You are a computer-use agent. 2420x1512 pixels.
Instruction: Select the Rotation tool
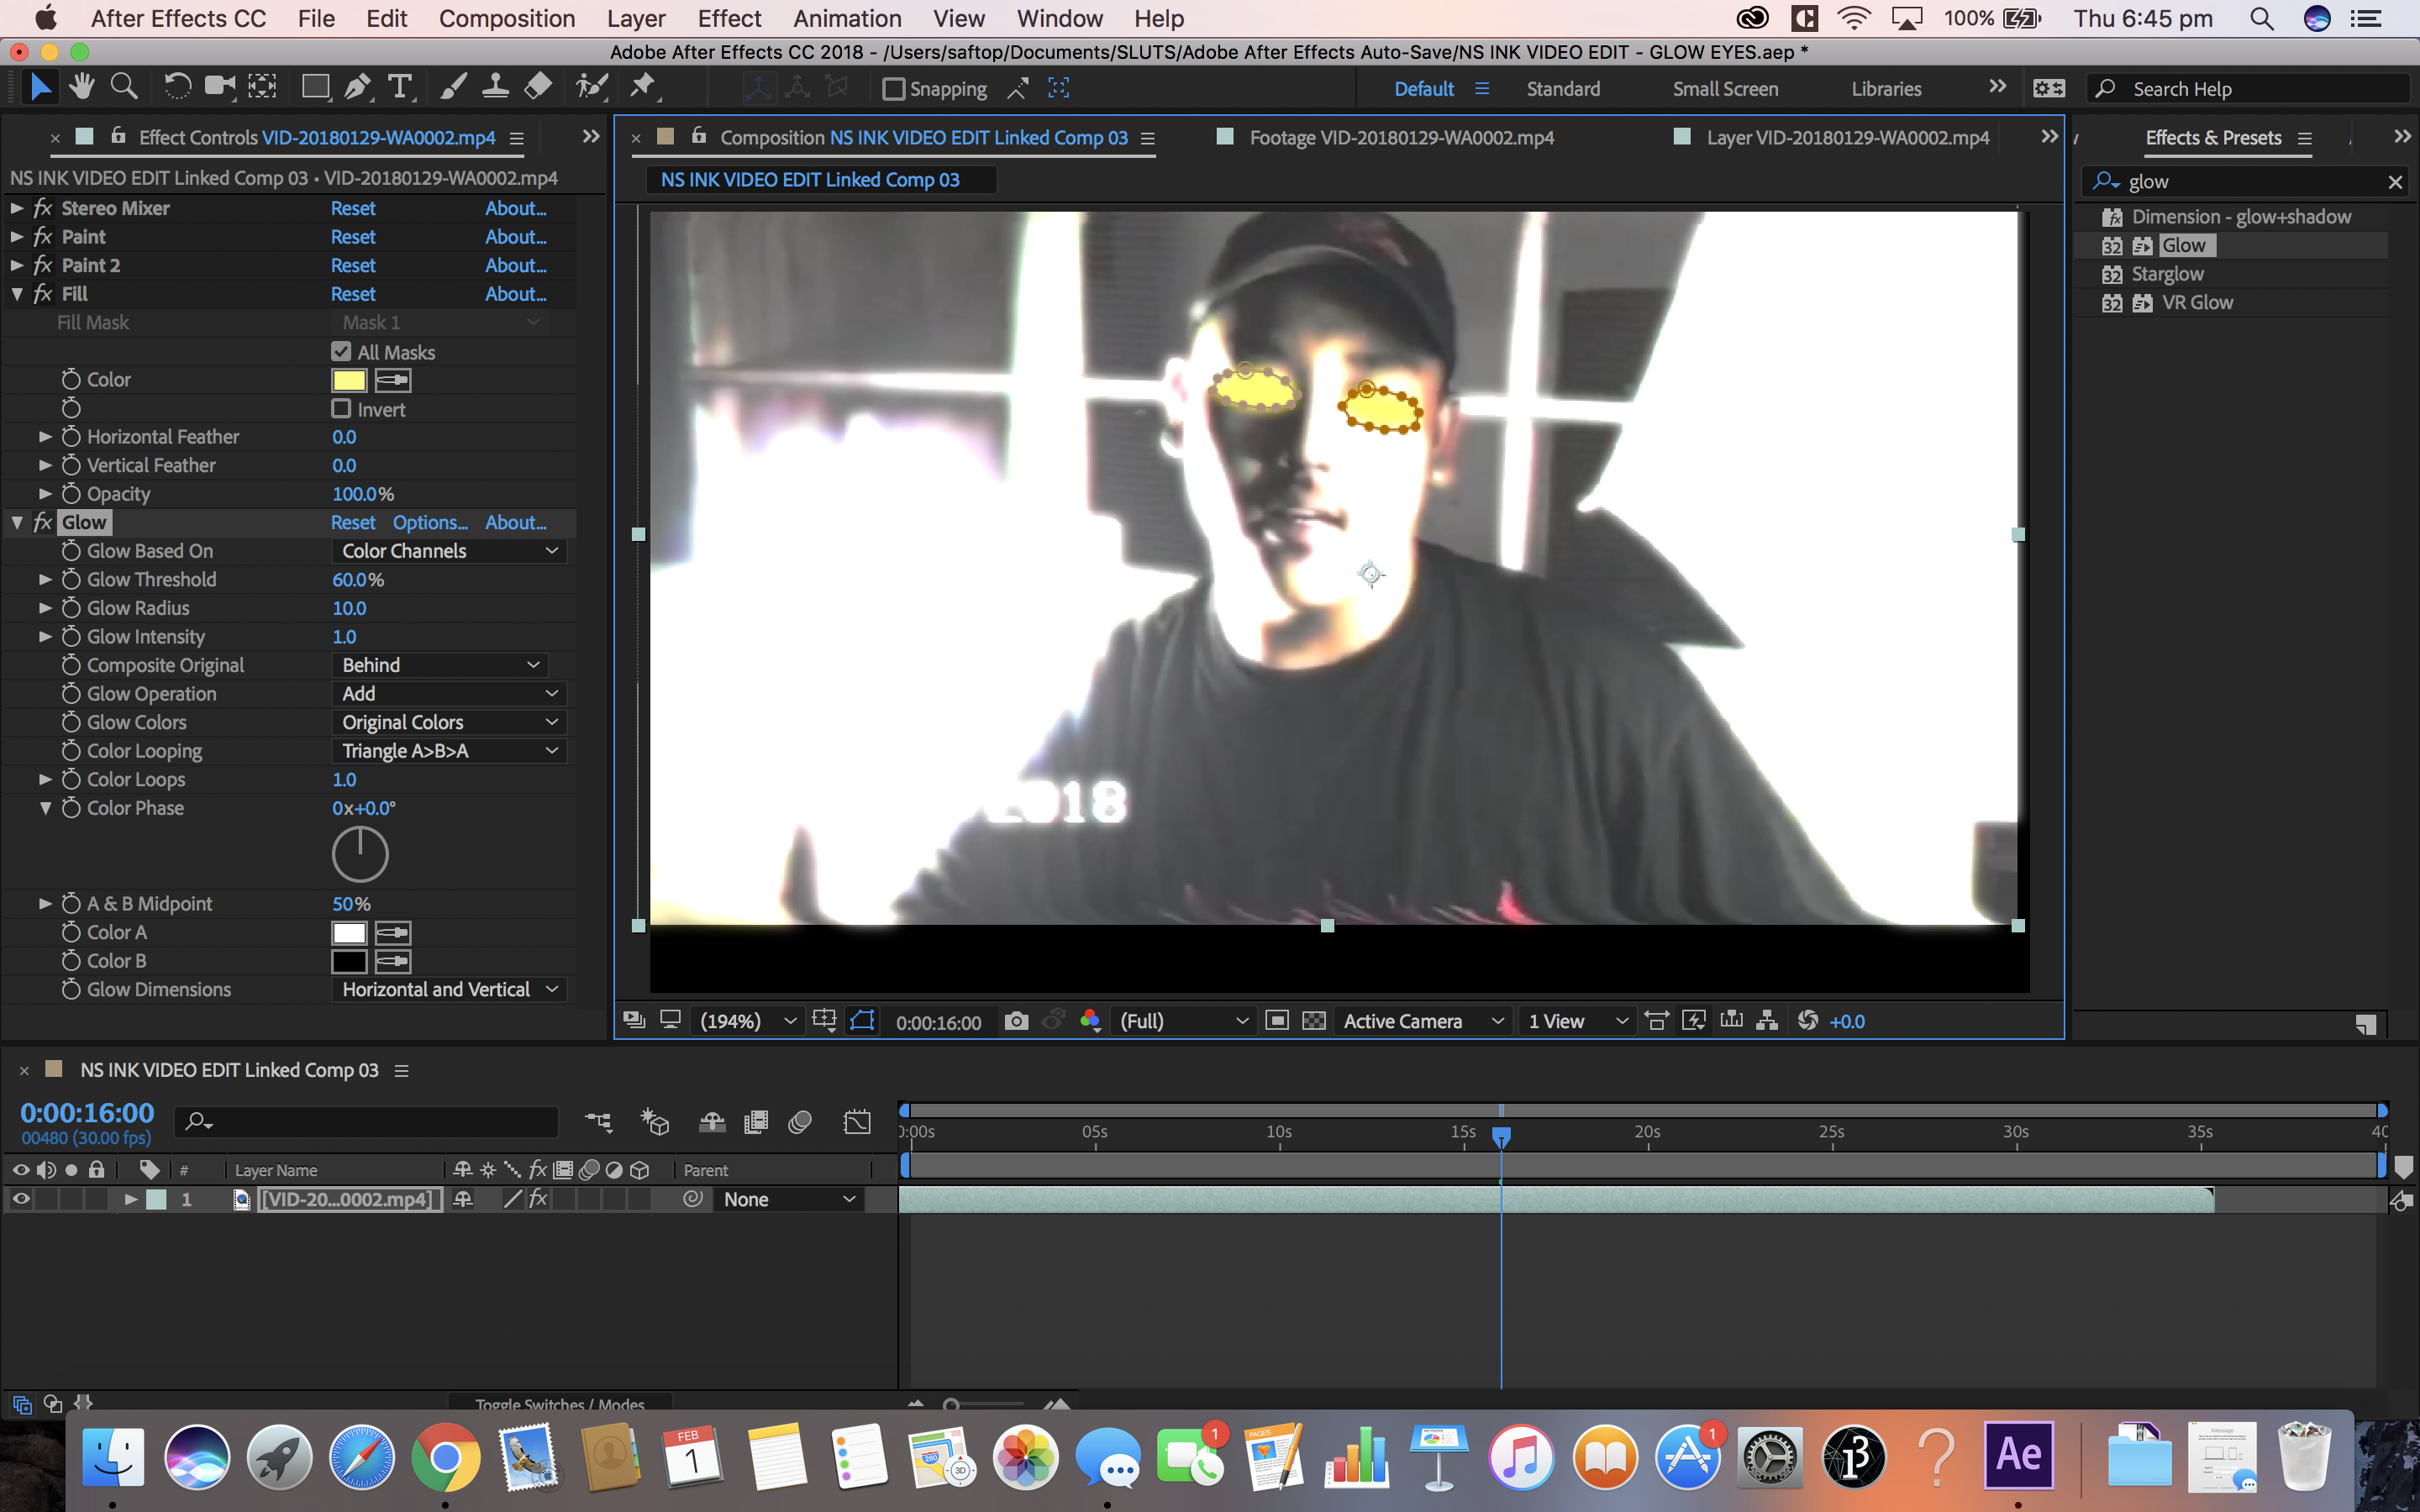pos(177,88)
